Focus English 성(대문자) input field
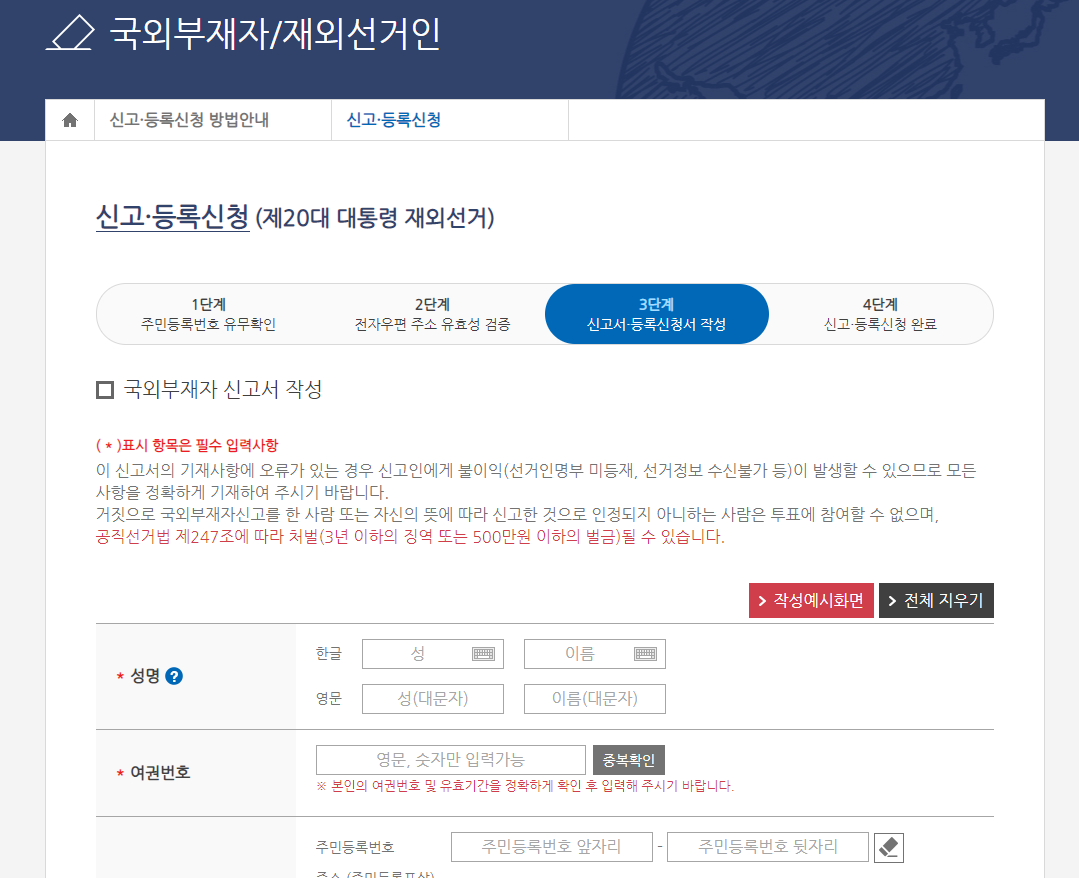Viewport: 1079px width, 878px height. [x=433, y=698]
